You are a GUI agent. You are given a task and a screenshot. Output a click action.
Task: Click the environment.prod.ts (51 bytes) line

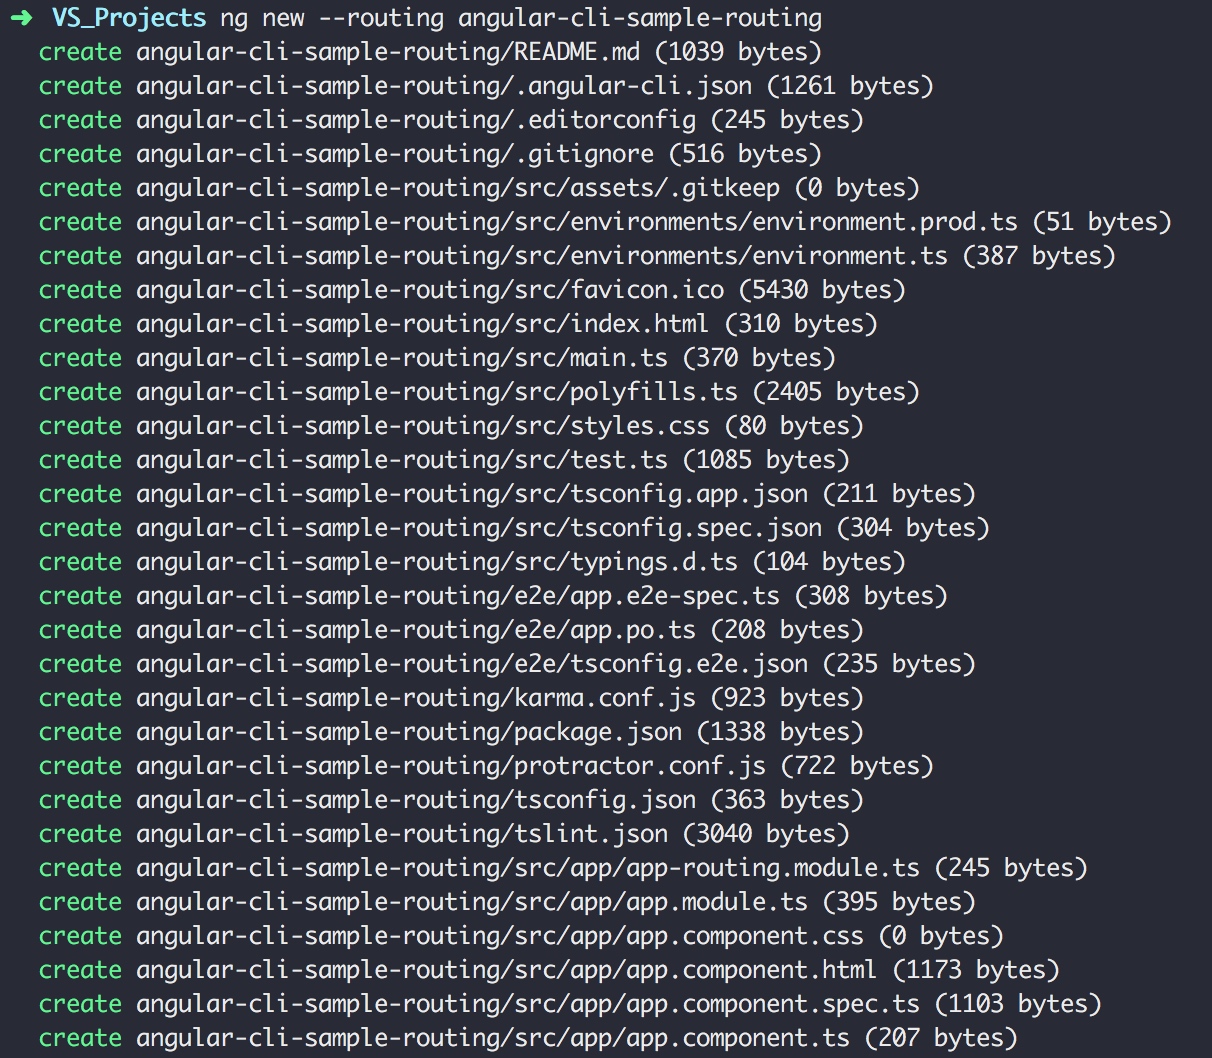pyautogui.click(x=605, y=222)
